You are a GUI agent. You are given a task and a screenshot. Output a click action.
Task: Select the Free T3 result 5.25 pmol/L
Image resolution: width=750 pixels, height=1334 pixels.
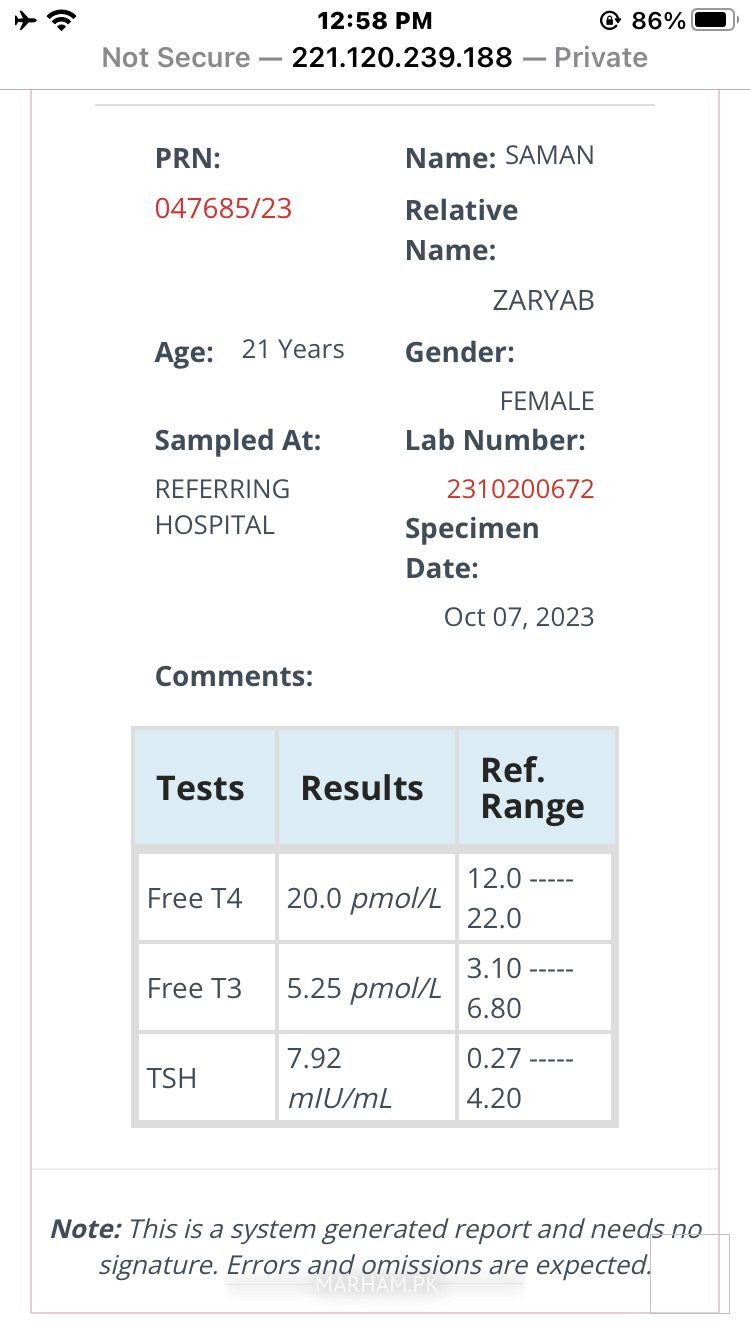[366, 988]
